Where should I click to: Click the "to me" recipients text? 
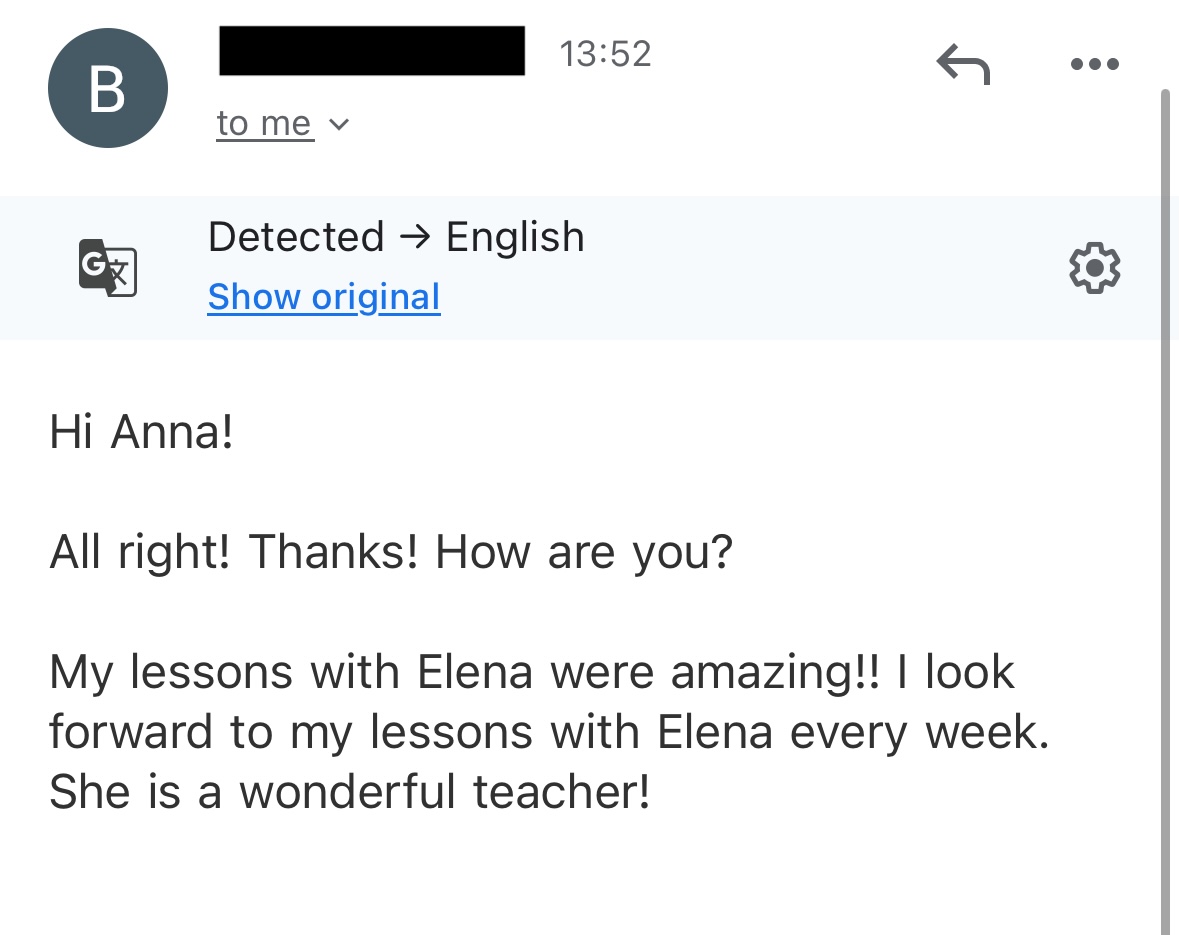point(264,124)
